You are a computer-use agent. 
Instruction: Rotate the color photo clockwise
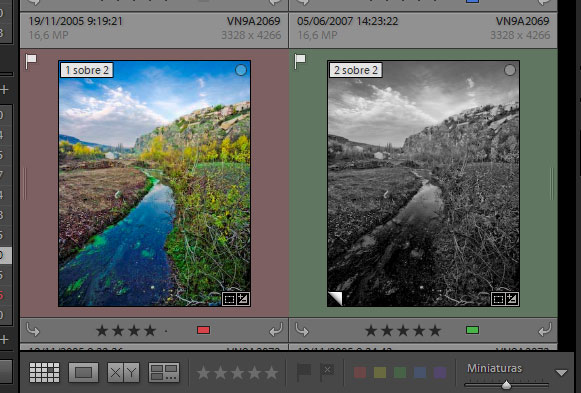276,329
